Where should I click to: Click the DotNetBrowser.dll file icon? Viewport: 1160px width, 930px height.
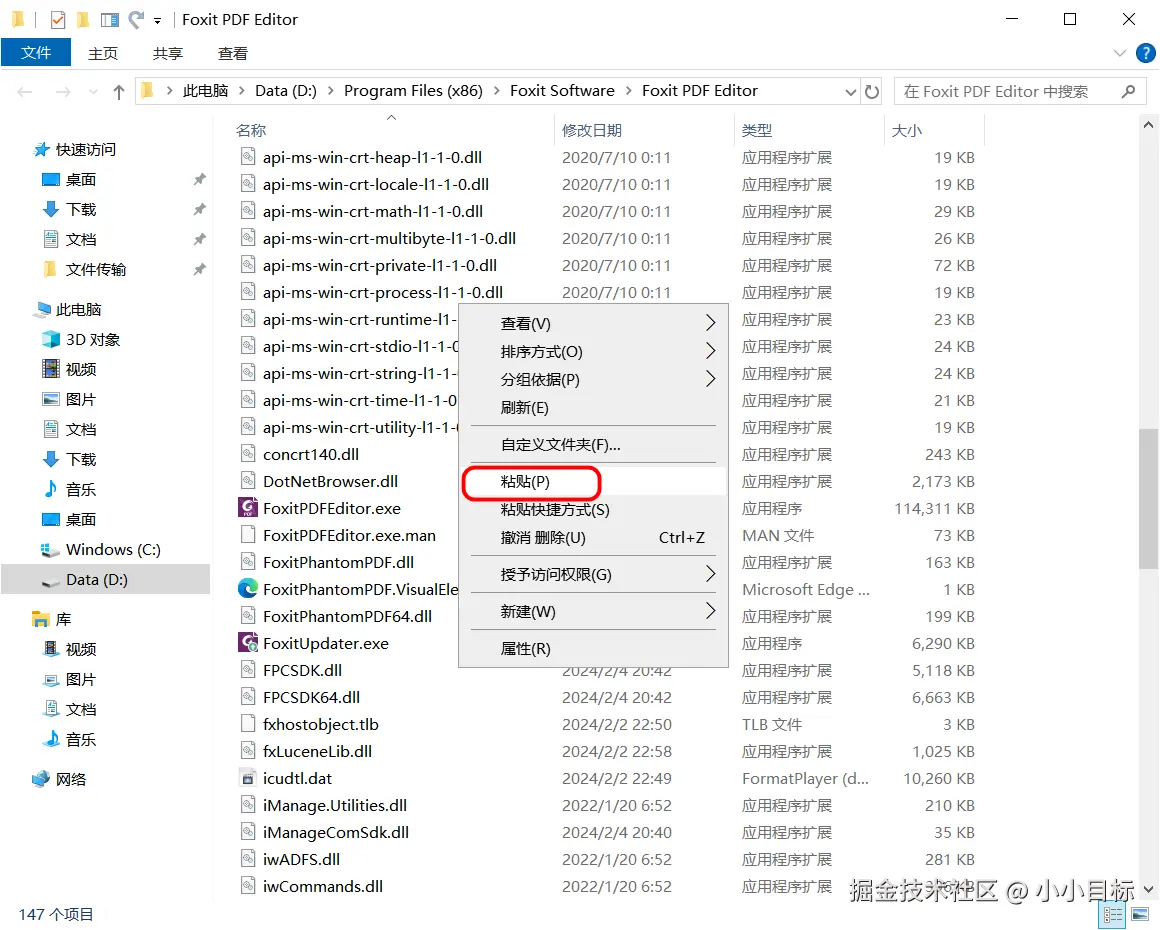tap(248, 481)
